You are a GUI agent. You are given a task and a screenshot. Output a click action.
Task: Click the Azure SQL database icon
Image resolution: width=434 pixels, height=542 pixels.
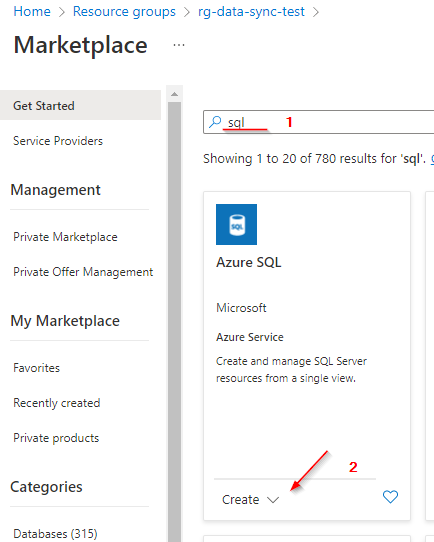point(236,224)
